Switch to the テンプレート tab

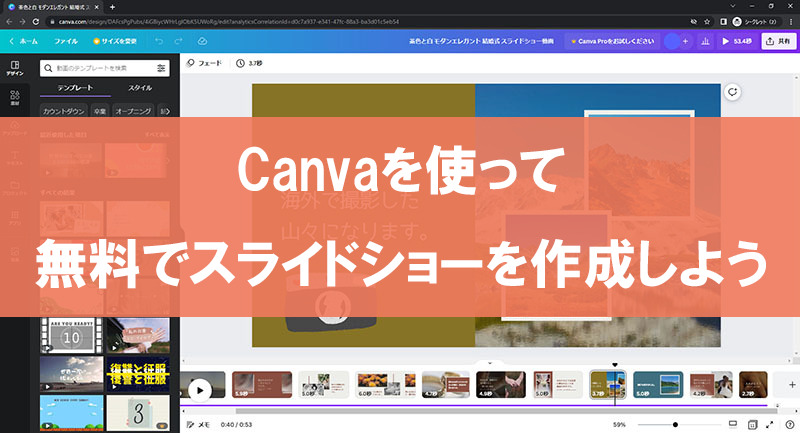[x=75, y=88]
